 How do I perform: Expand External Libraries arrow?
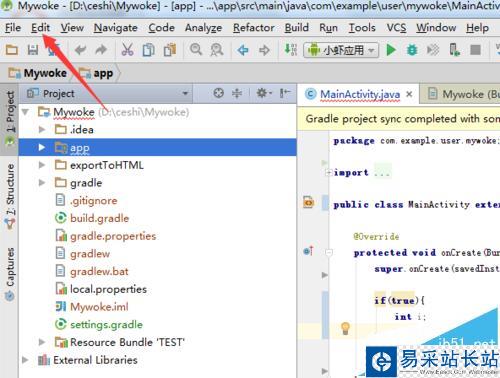click(x=25, y=360)
